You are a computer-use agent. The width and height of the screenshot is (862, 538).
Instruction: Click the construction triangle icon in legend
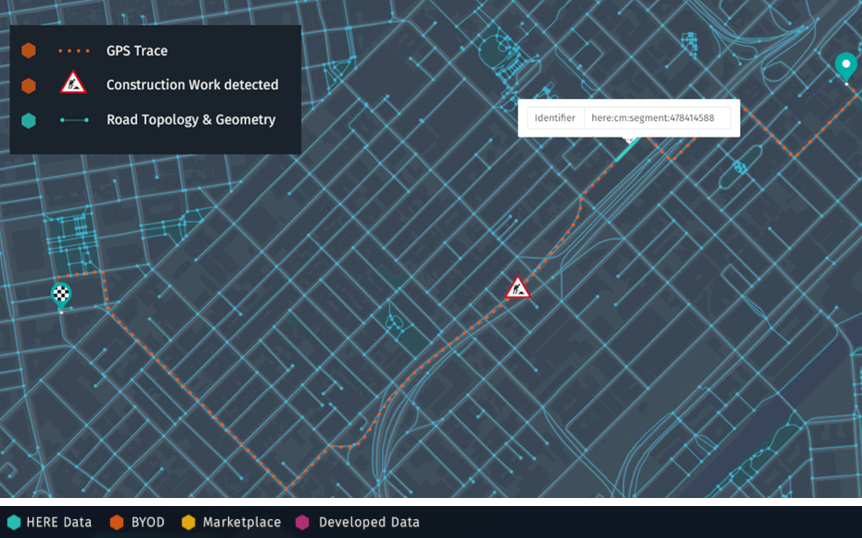73,83
